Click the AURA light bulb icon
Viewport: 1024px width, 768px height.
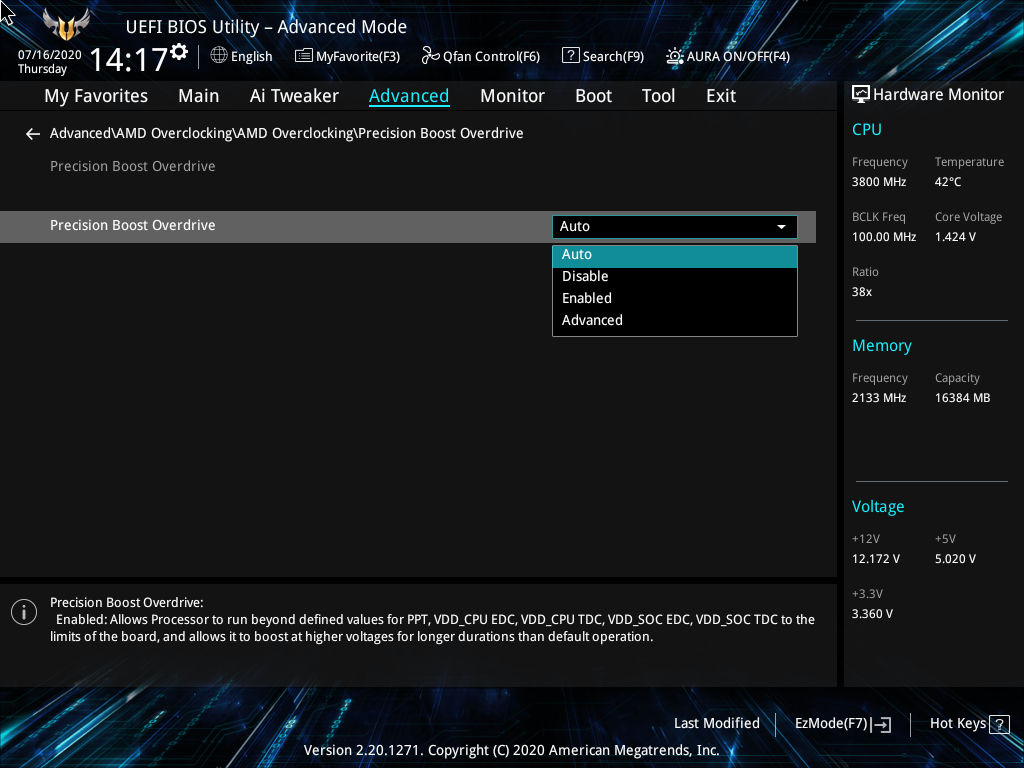point(675,56)
